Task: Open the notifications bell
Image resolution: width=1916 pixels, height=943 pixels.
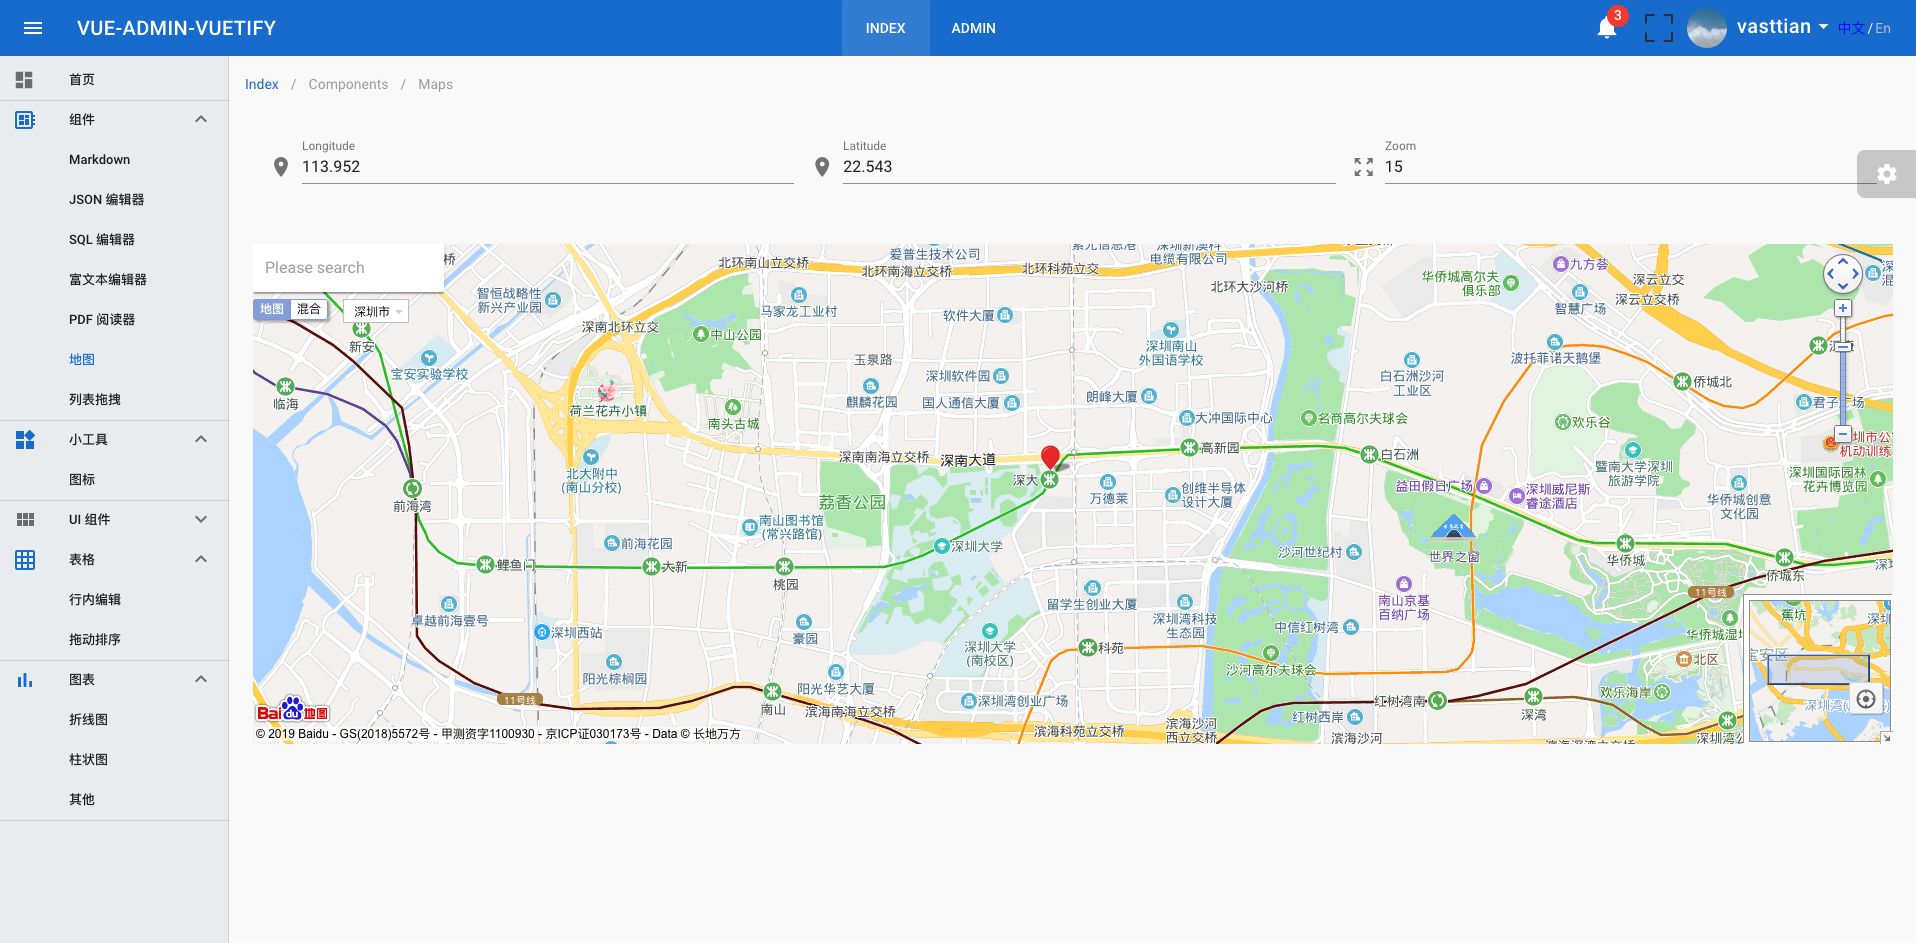Action: pos(1607,28)
